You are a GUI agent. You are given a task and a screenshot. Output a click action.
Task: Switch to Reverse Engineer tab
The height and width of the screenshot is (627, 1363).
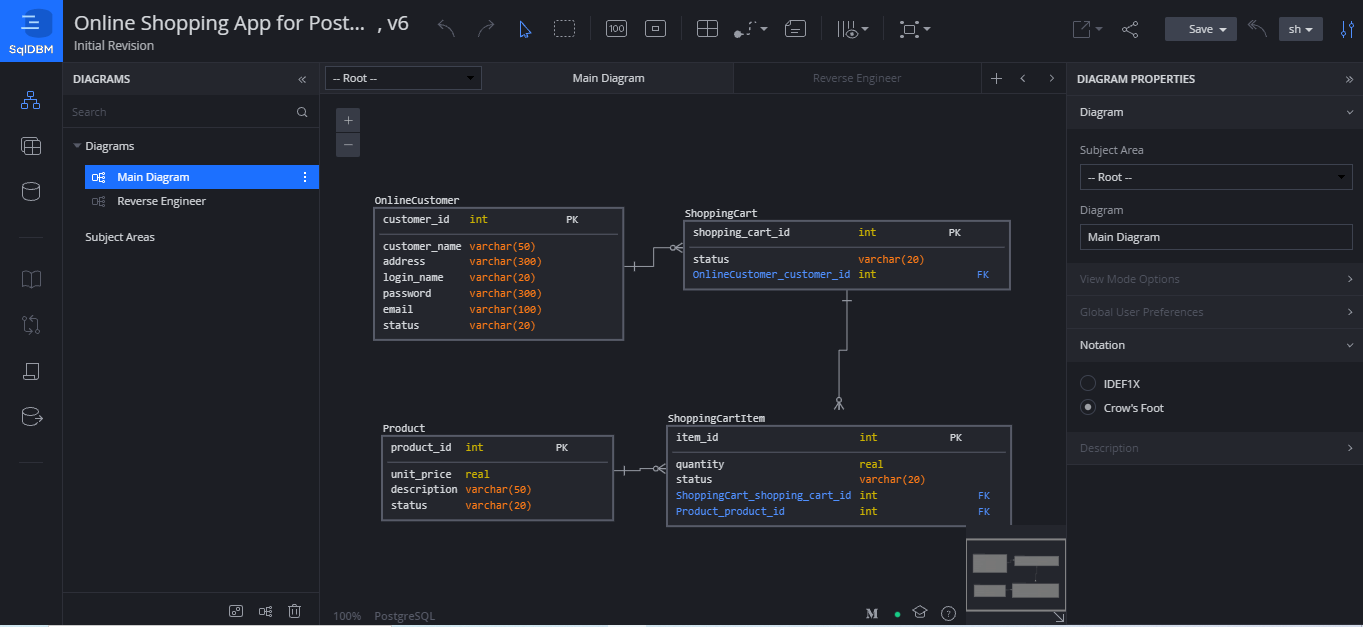tap(857, 78)
